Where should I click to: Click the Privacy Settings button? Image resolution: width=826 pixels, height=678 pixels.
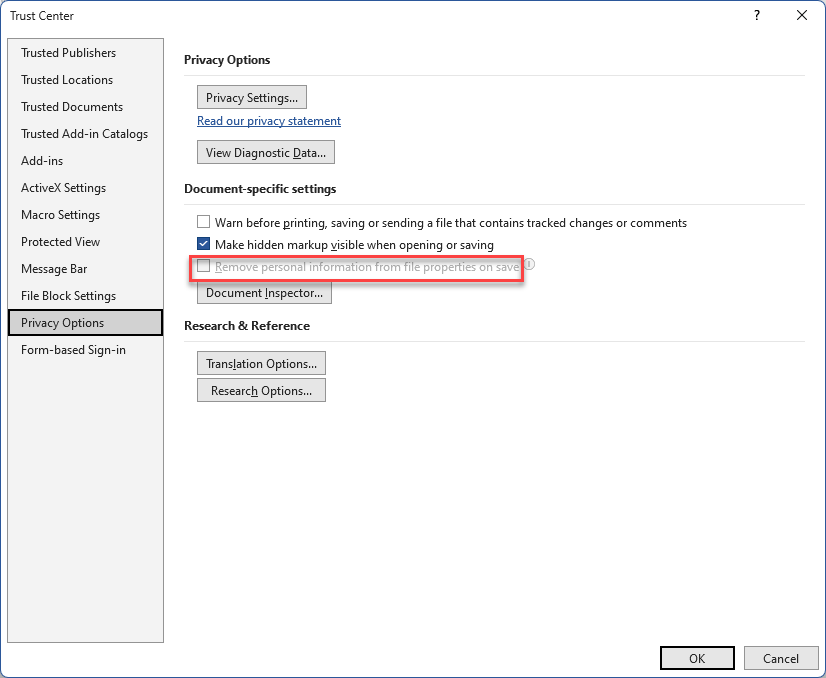[252, 97]
